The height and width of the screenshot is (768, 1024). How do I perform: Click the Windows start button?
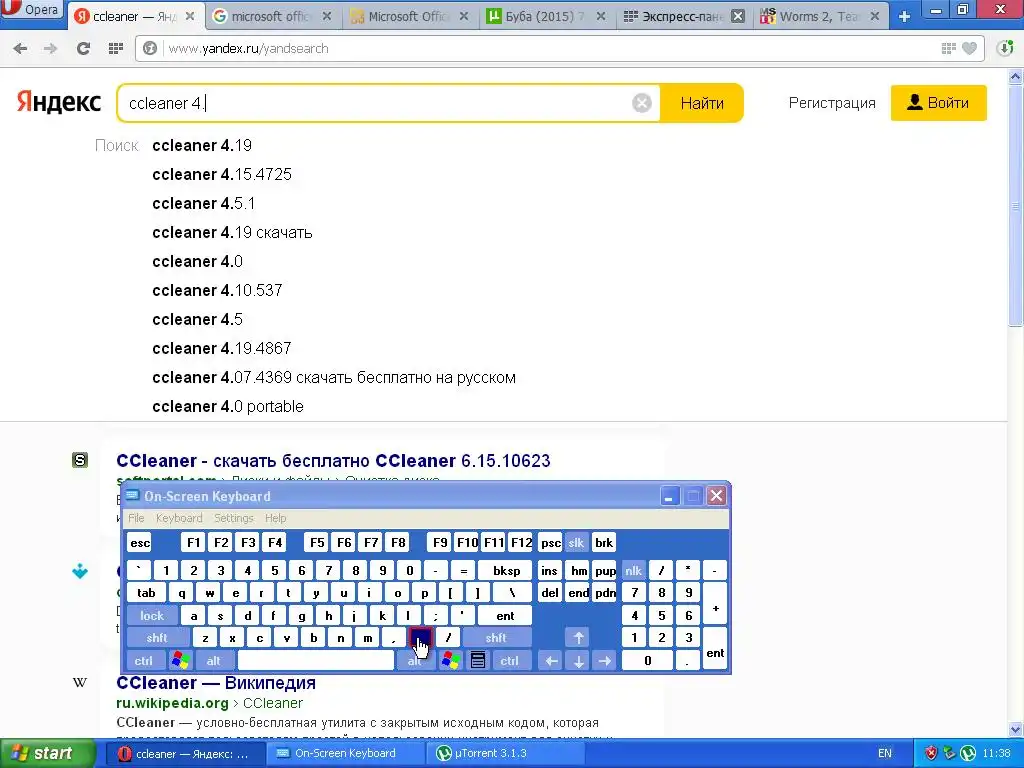(47, 754)
